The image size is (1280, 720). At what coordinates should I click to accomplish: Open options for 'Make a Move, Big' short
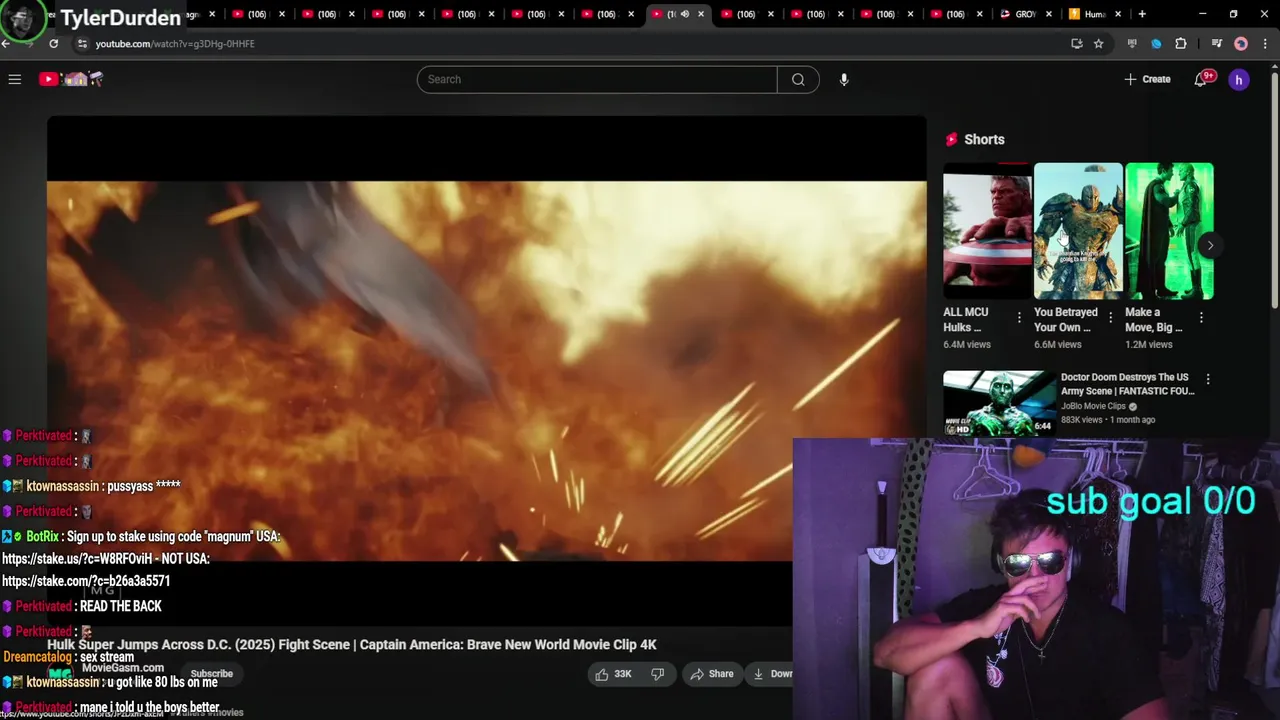pyautogui.click(x=1201, y=317)
